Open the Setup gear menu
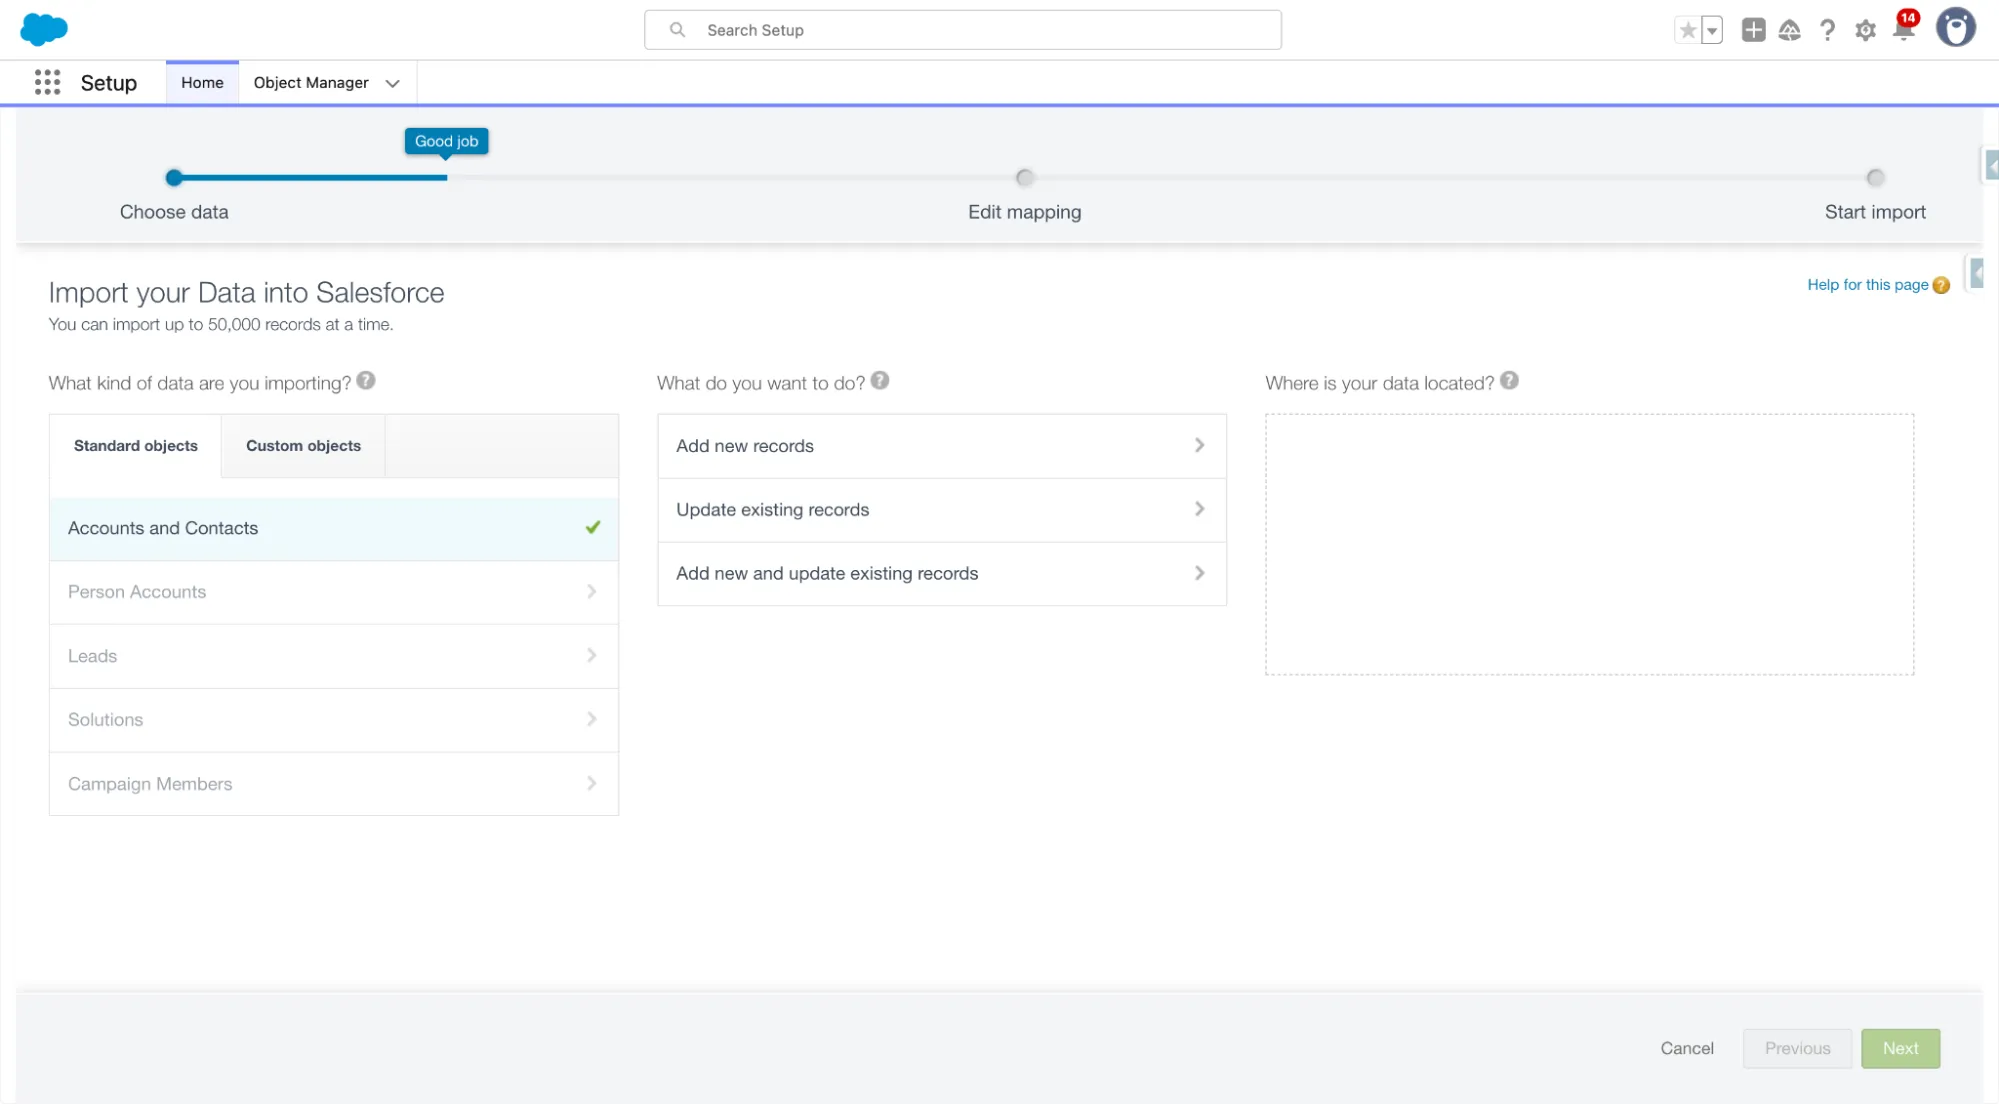Viewport: 1999px width, 1104px height. 1865,30
